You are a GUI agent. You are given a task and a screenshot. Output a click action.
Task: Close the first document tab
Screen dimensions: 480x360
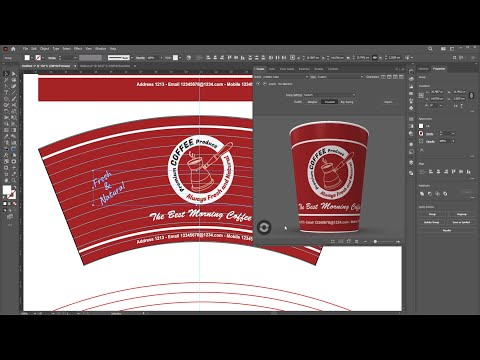click(x=75, y=66)
